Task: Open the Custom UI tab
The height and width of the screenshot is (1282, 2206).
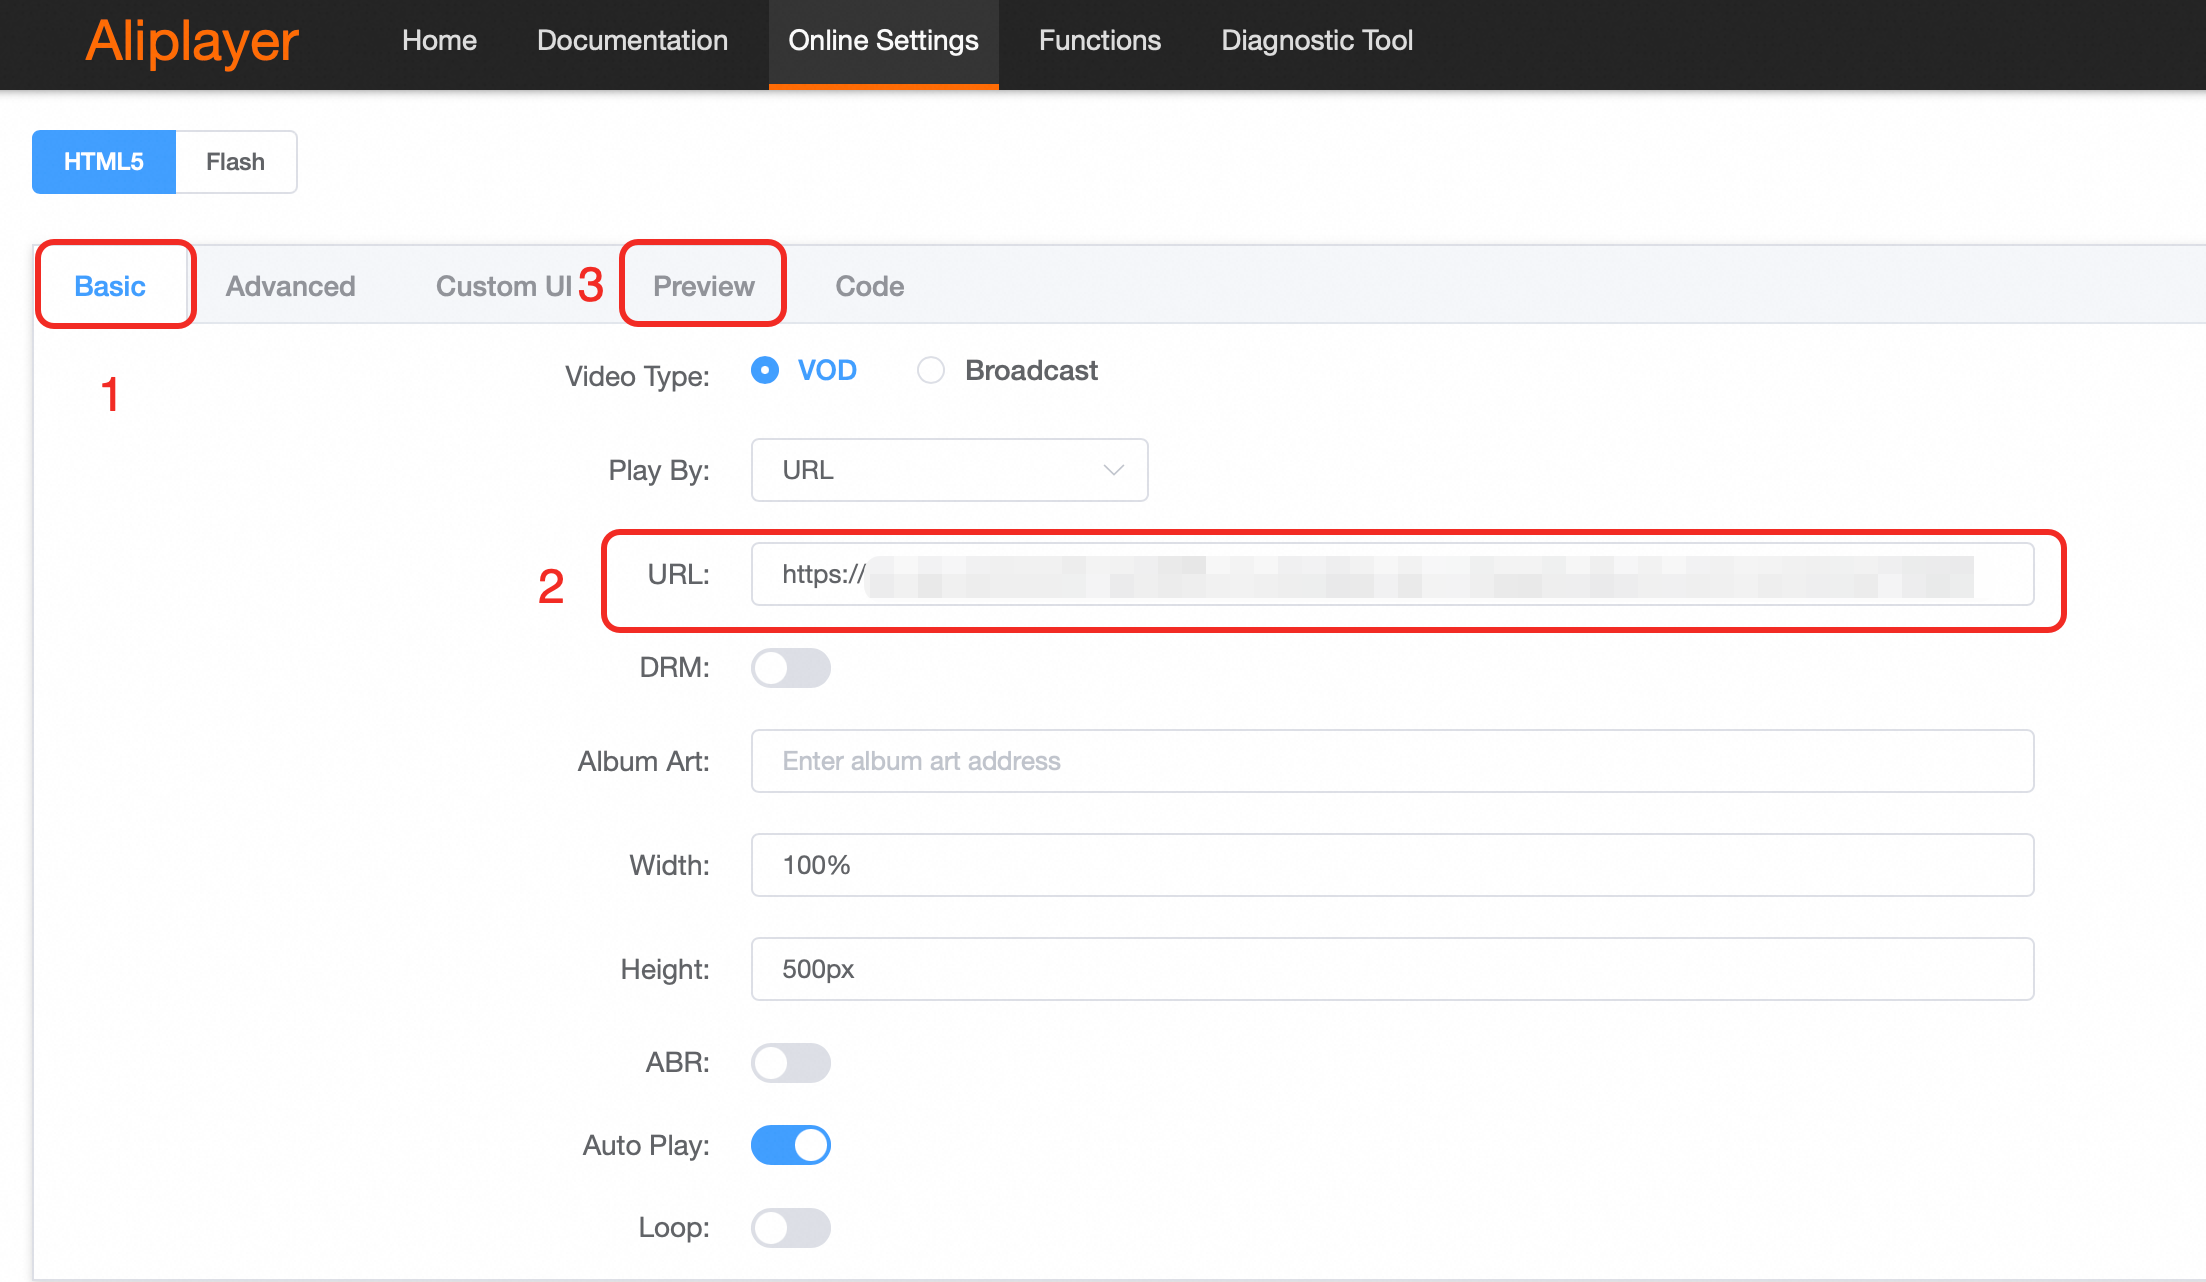Action: point(503,286)
